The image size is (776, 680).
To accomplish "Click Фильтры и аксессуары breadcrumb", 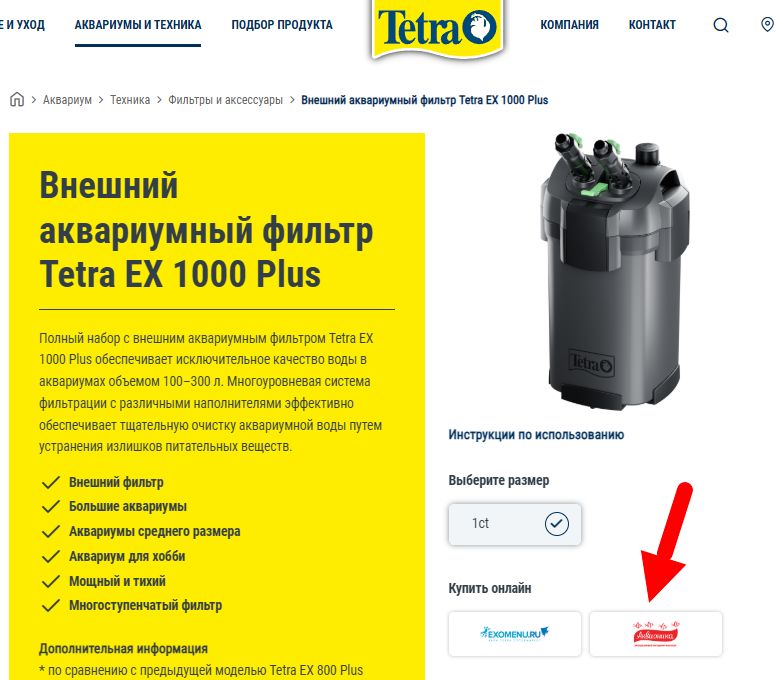I will [226, 100].
